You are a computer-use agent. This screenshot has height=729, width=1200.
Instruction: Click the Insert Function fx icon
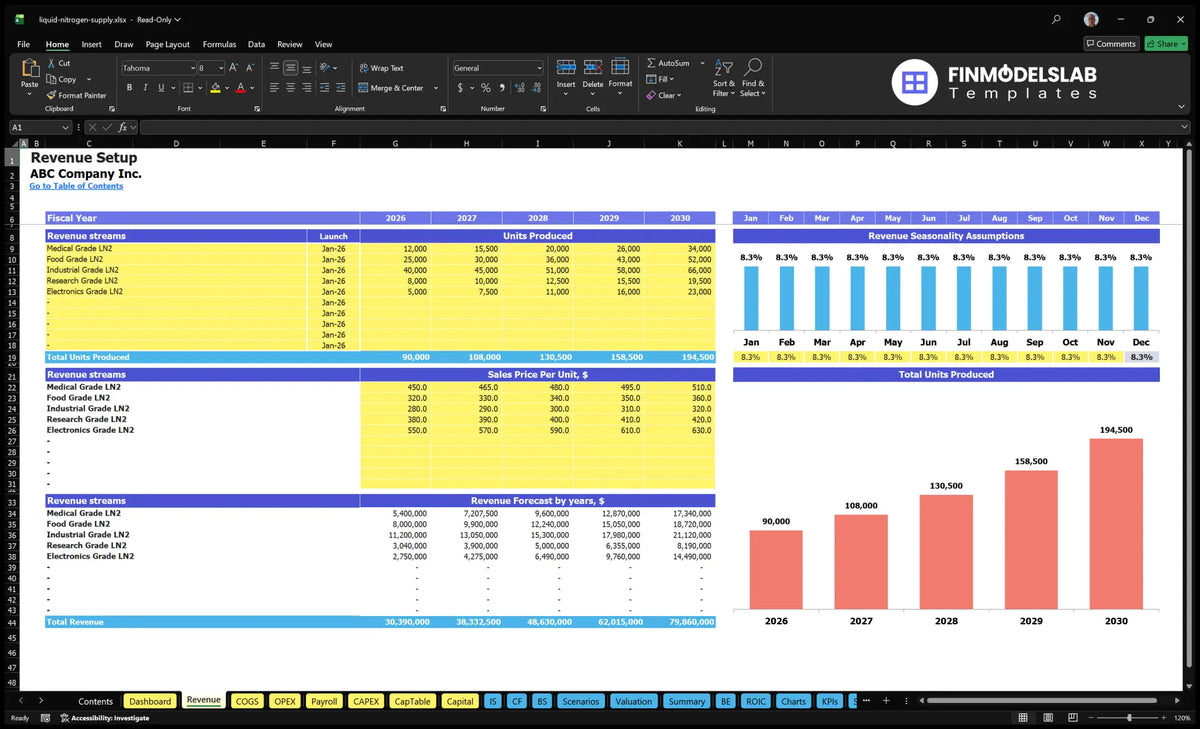point(123,127)
